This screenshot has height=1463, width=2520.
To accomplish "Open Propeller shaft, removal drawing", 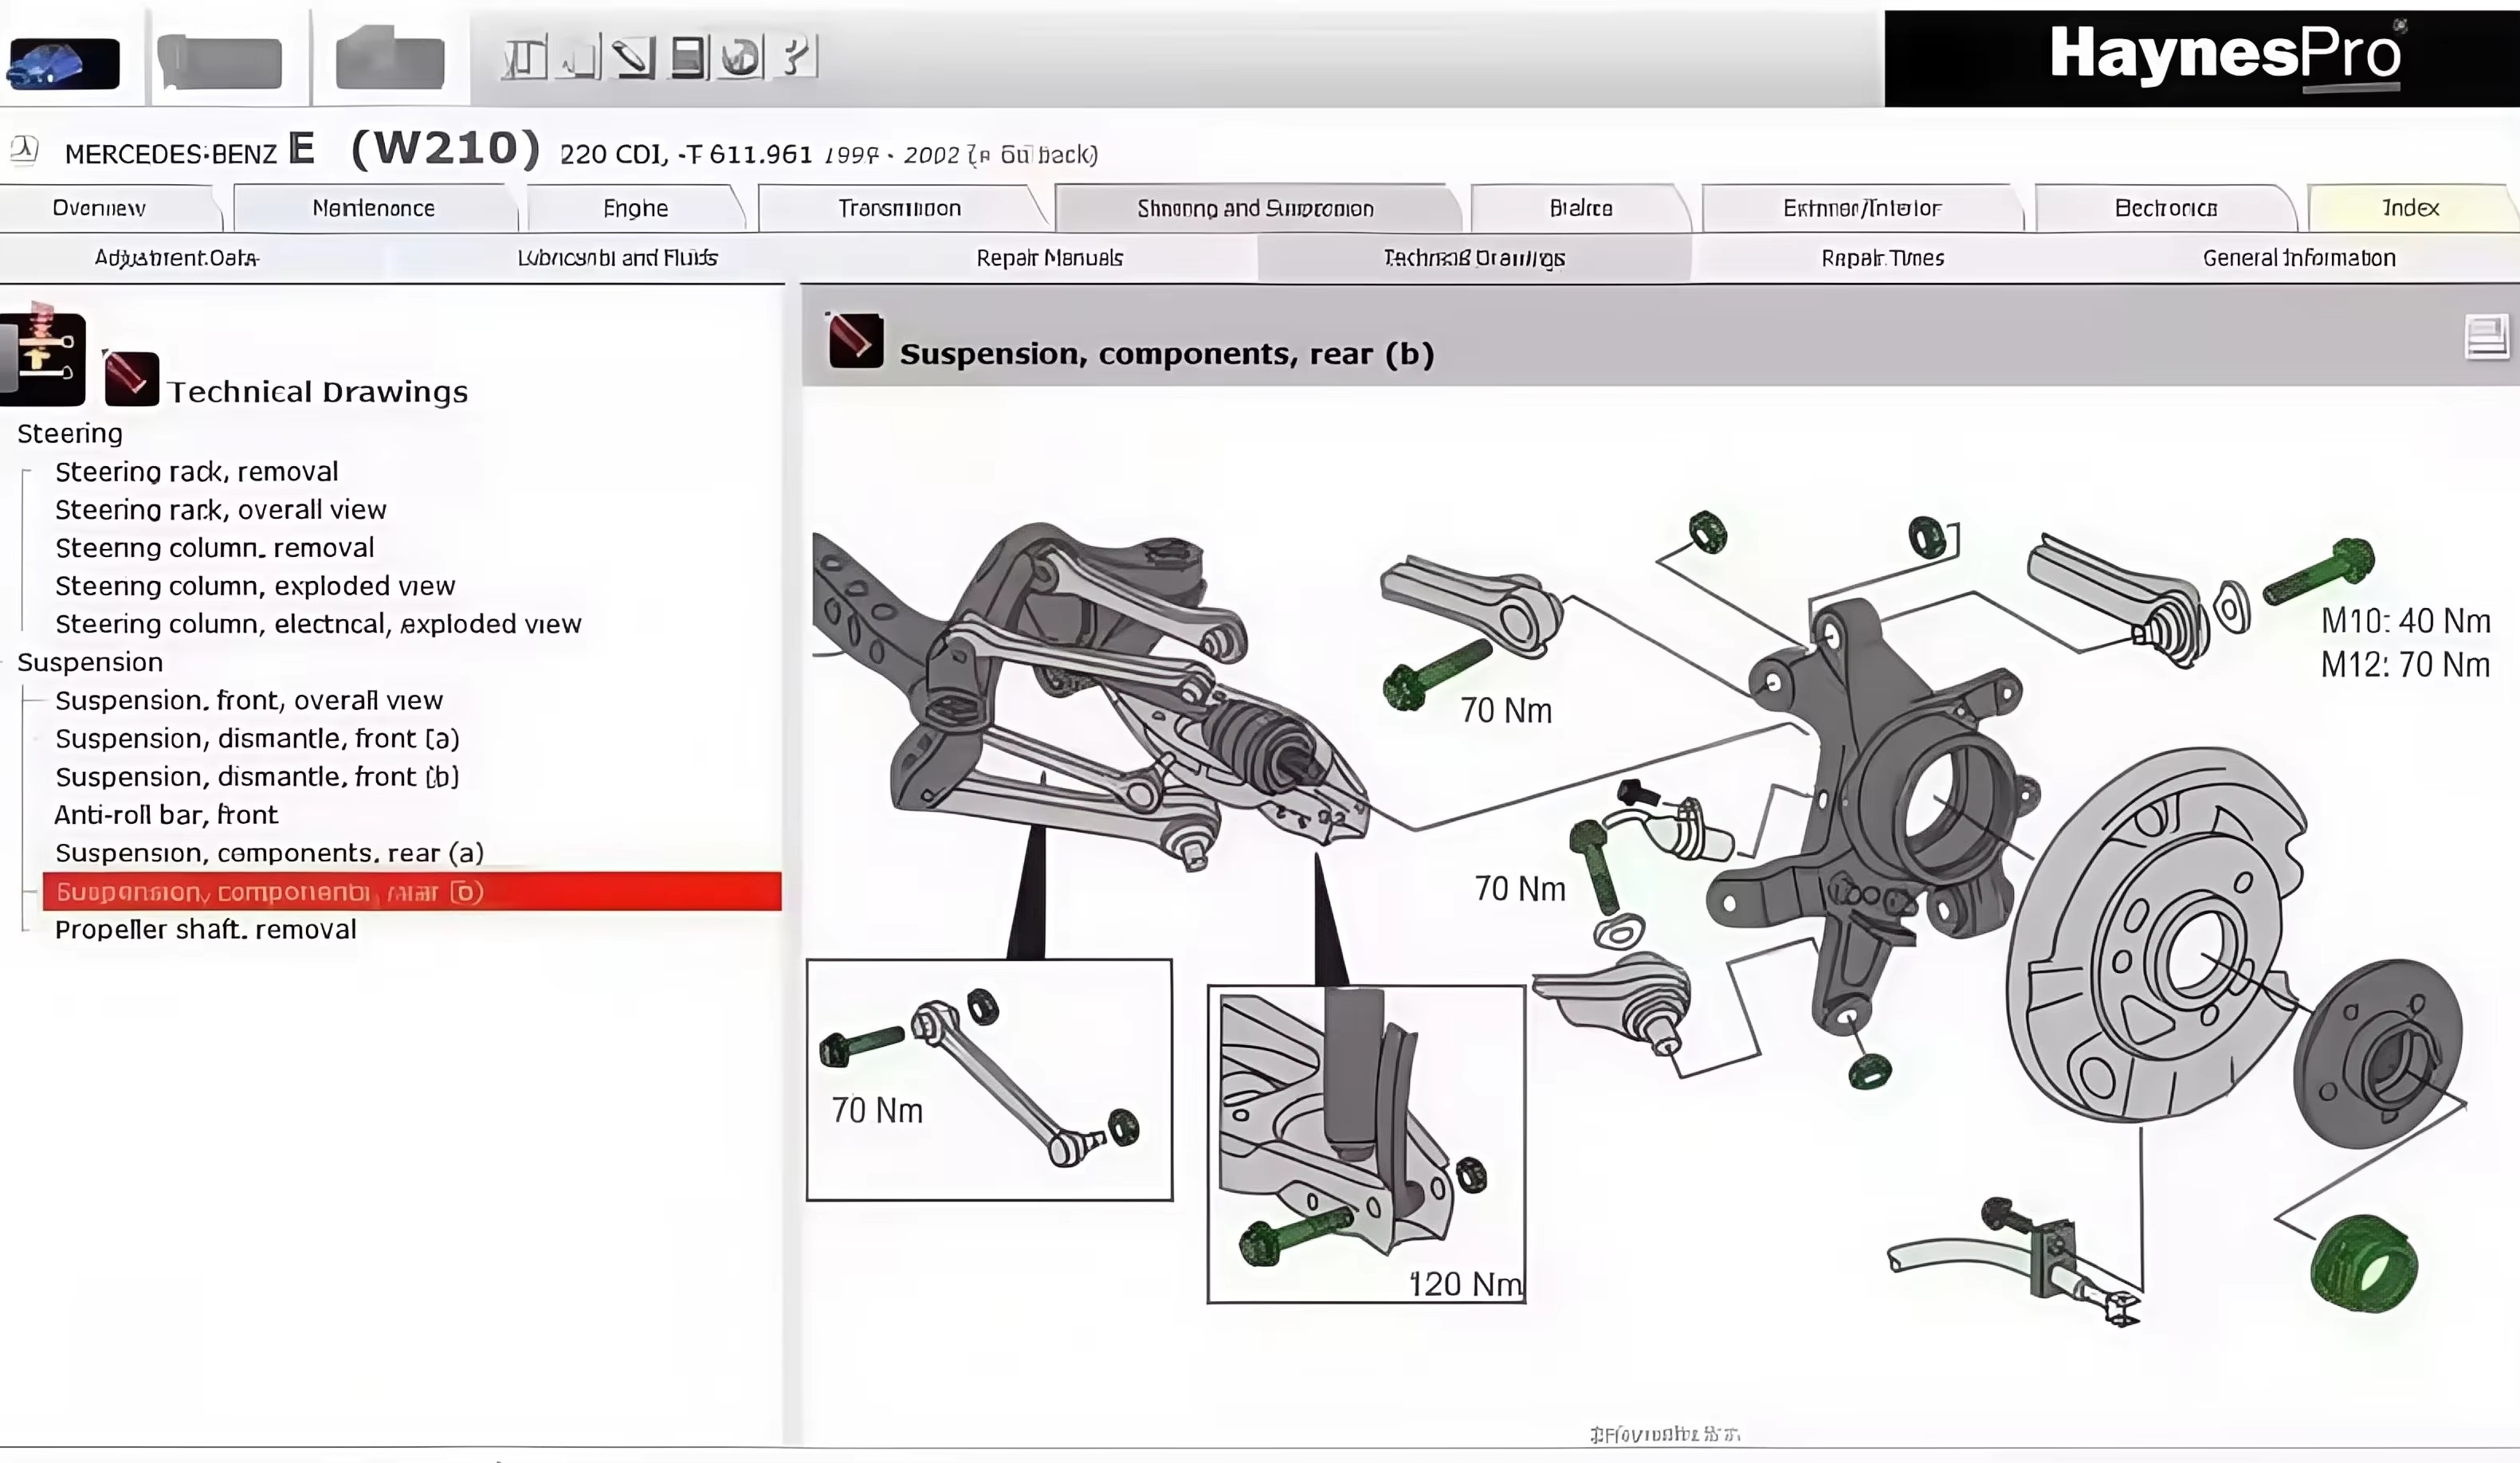I will pos(205,929).
